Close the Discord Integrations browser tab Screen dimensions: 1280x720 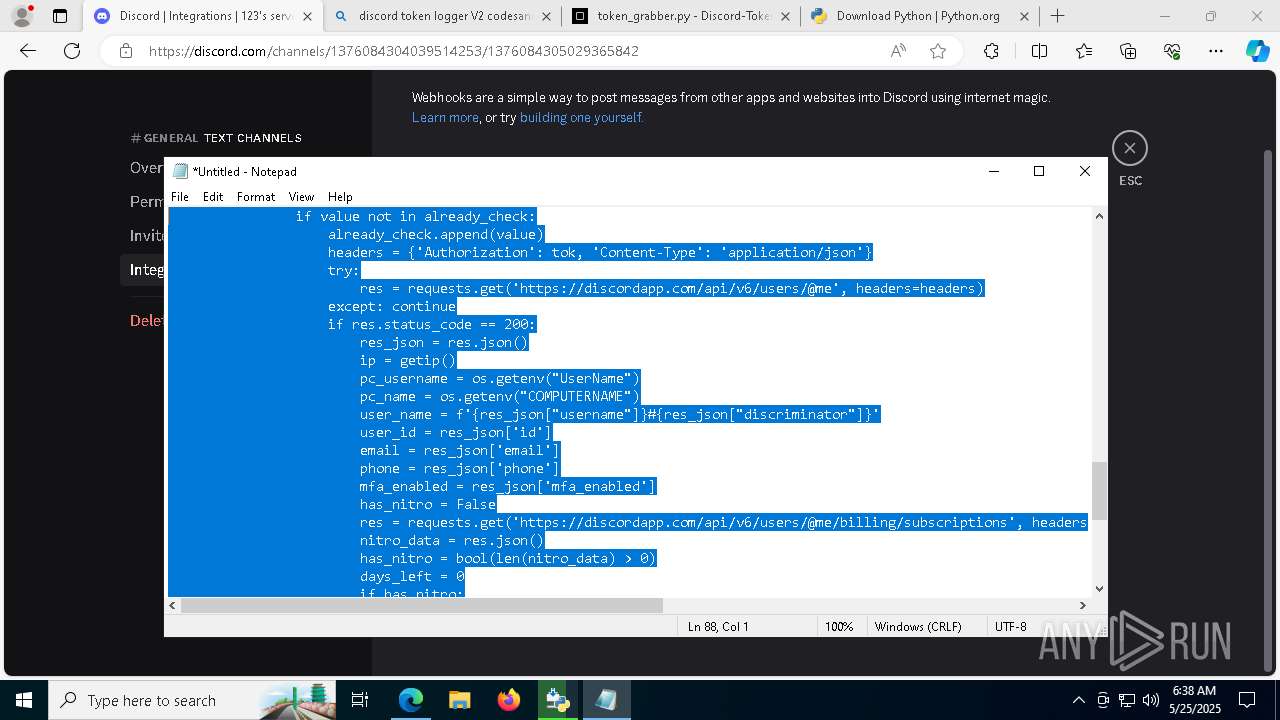pyautogui.click(x=307, y=16)
